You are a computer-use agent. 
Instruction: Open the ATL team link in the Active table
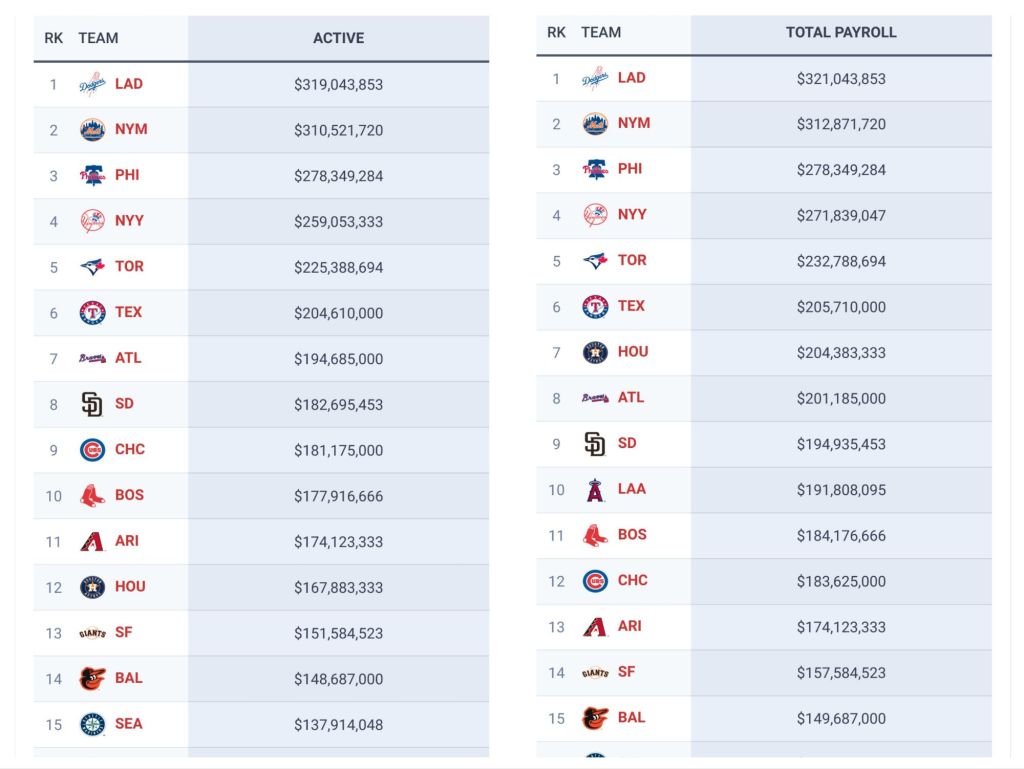pos(128,358)
